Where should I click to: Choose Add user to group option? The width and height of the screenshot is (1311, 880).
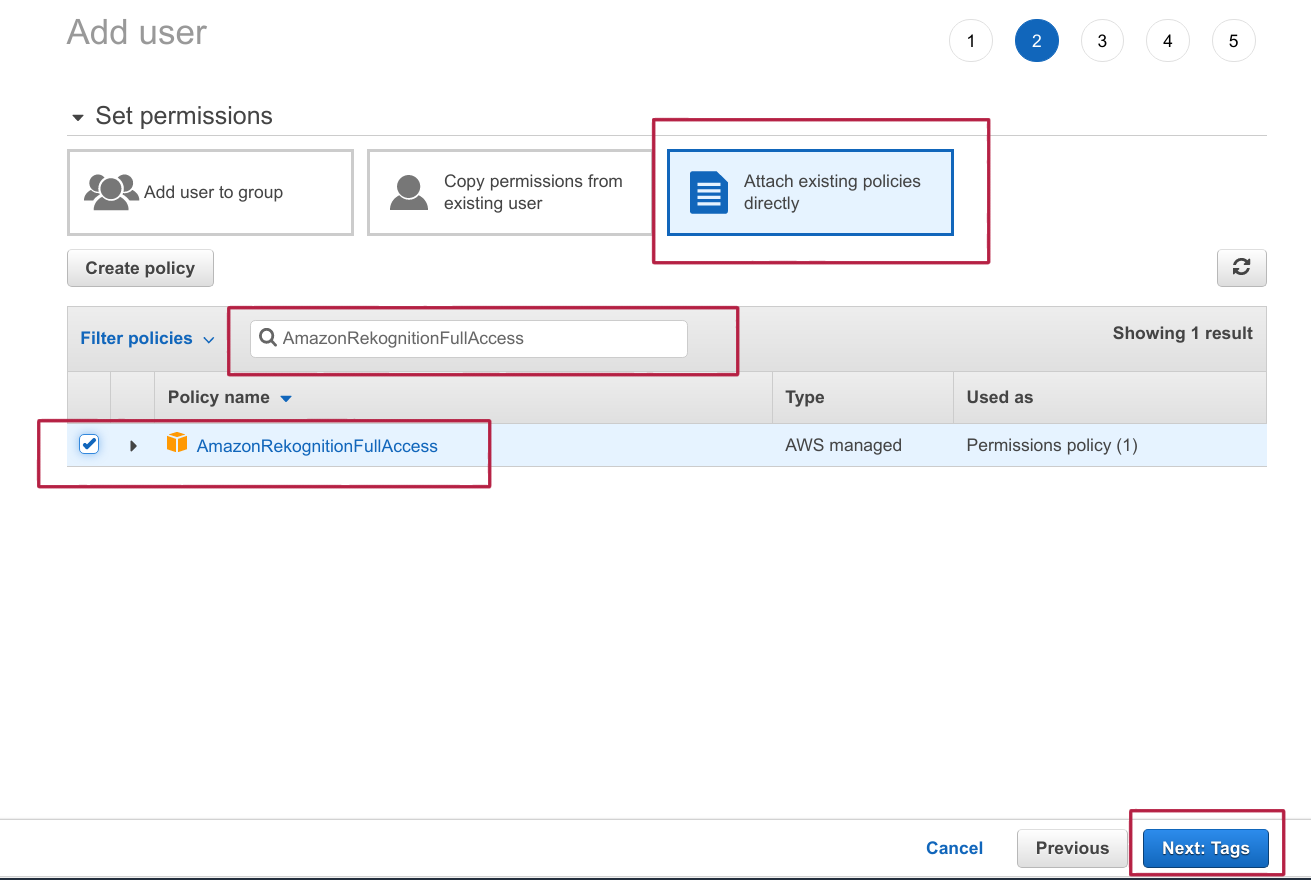(x=210, y=192)
